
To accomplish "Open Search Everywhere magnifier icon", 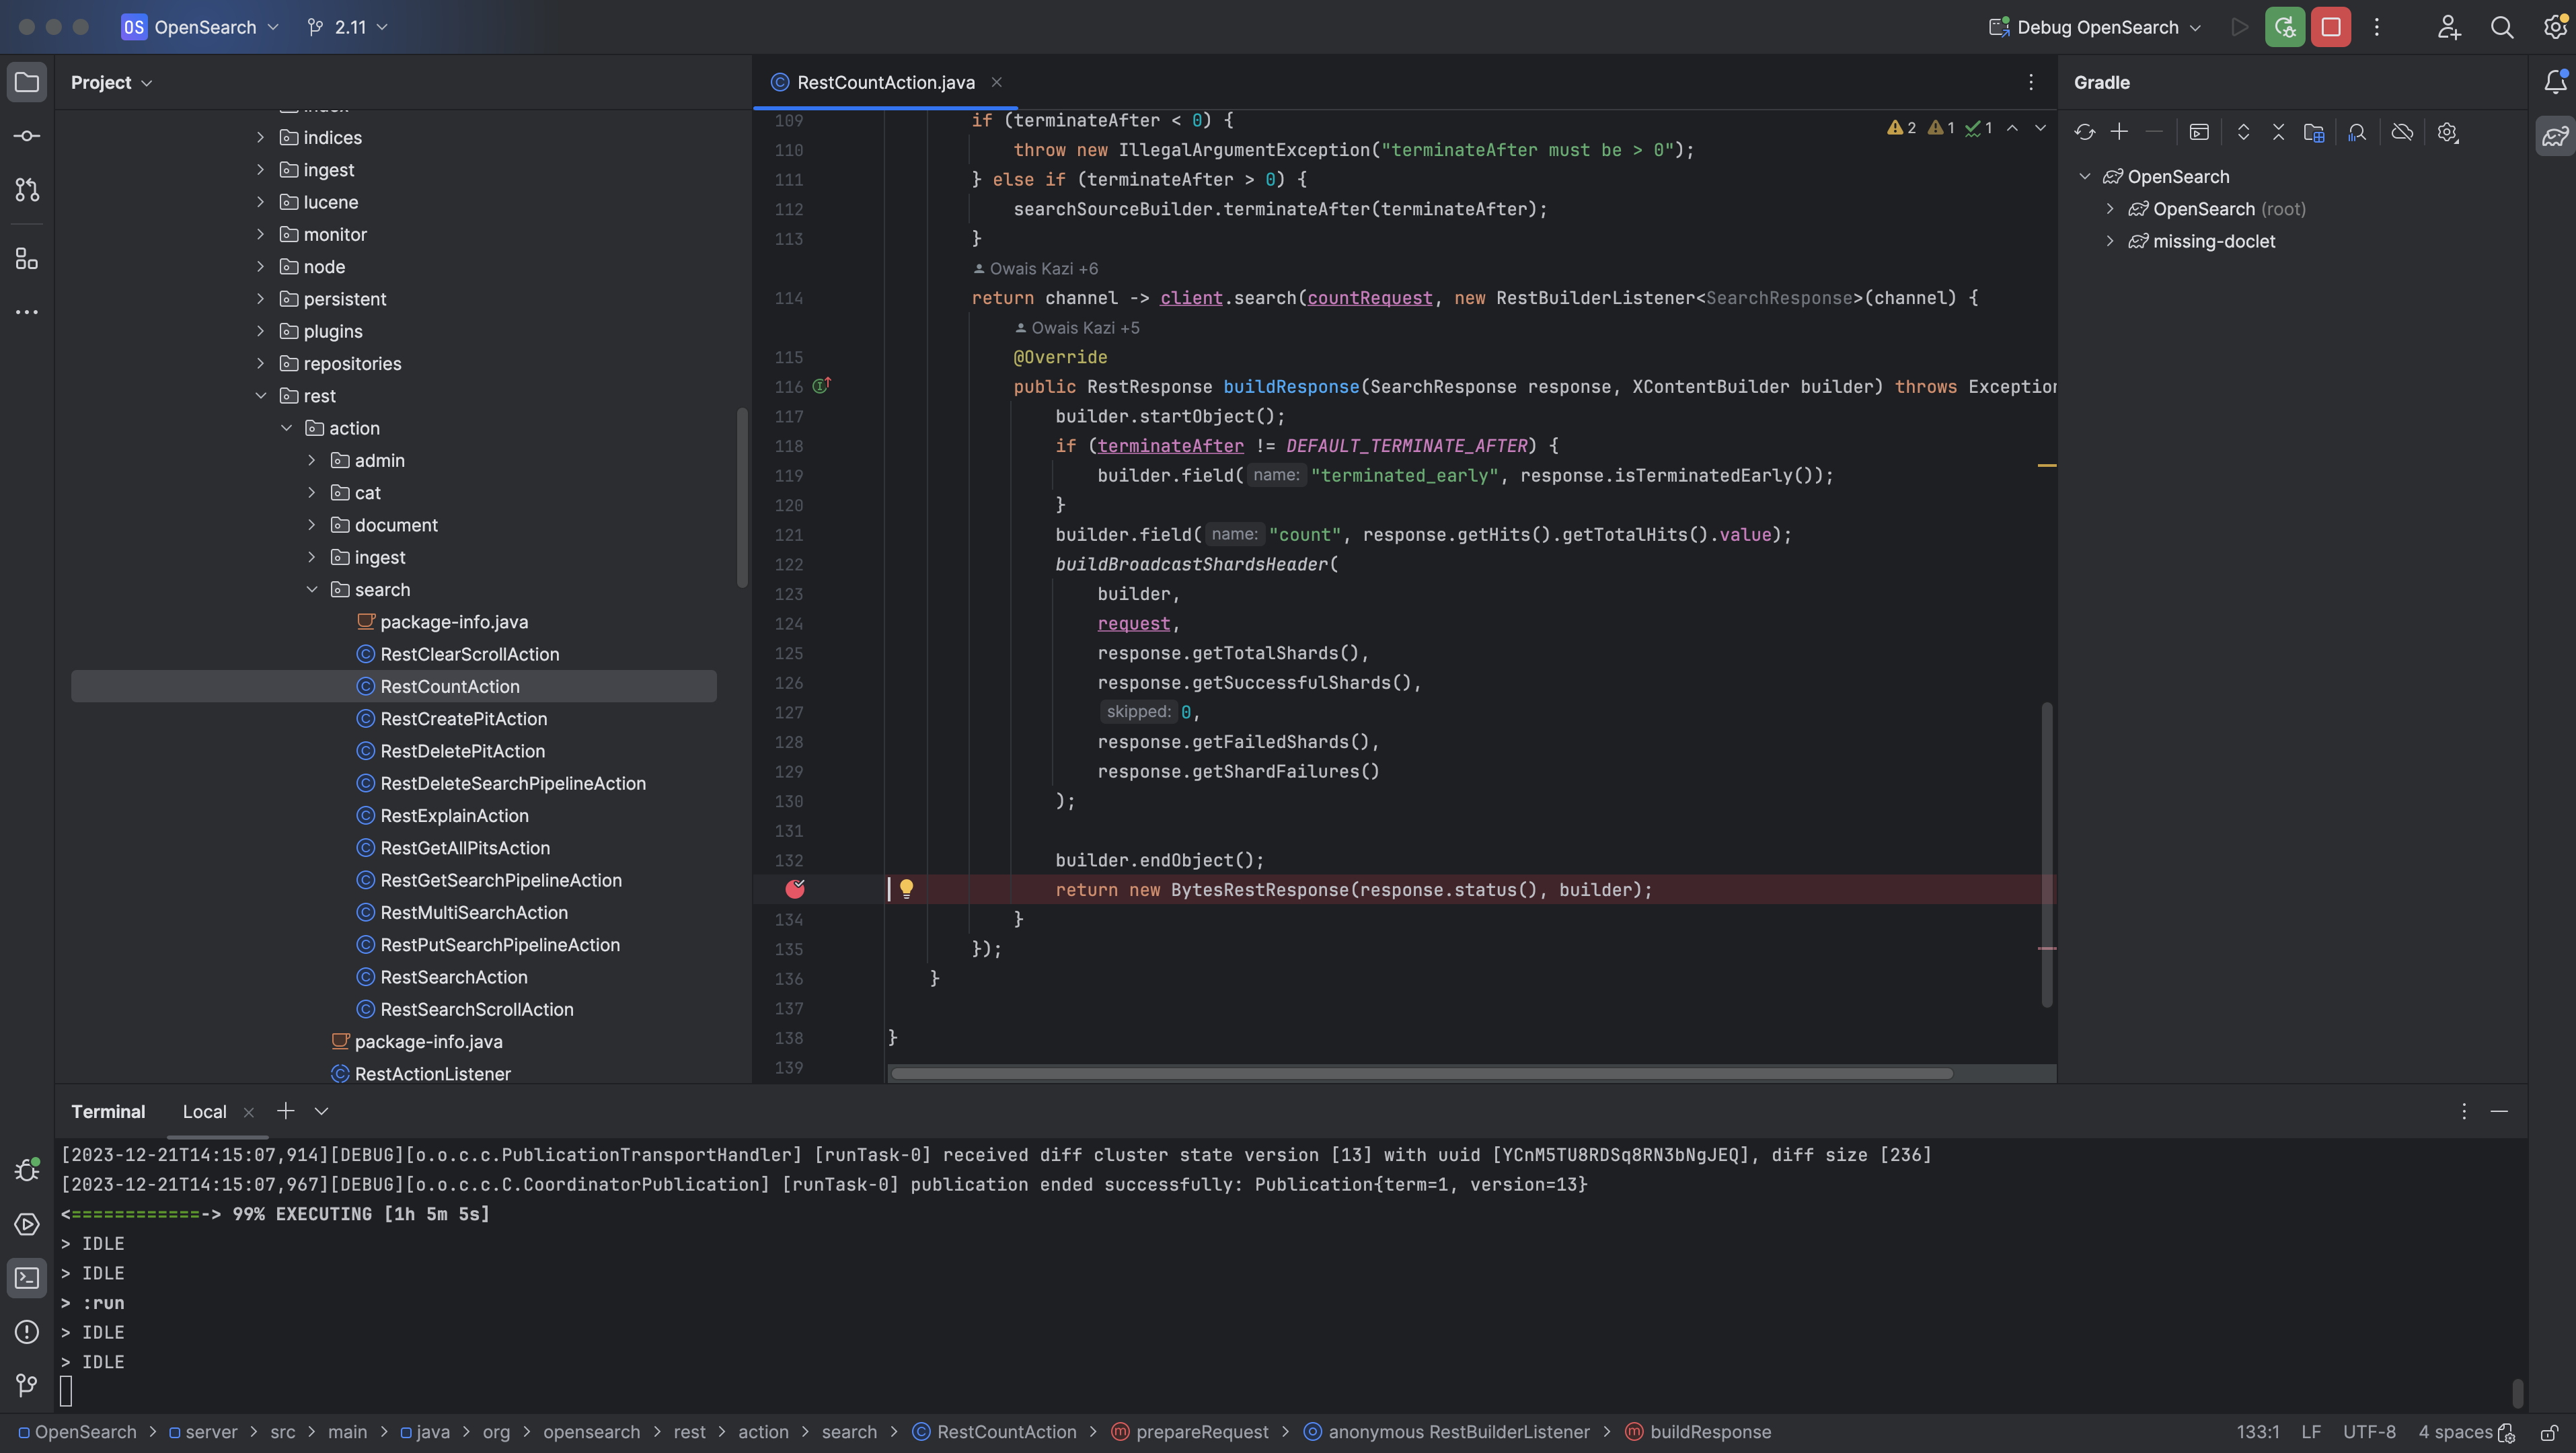I will (2501, 27).
